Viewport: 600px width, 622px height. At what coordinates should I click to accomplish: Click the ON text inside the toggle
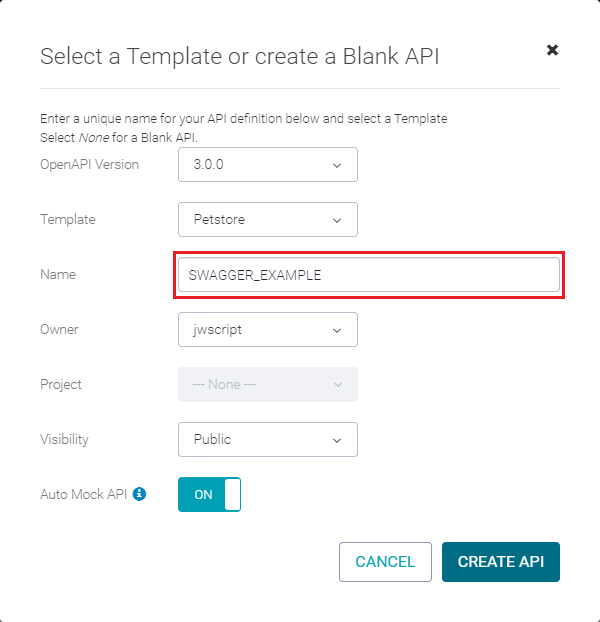click(203, 495)
